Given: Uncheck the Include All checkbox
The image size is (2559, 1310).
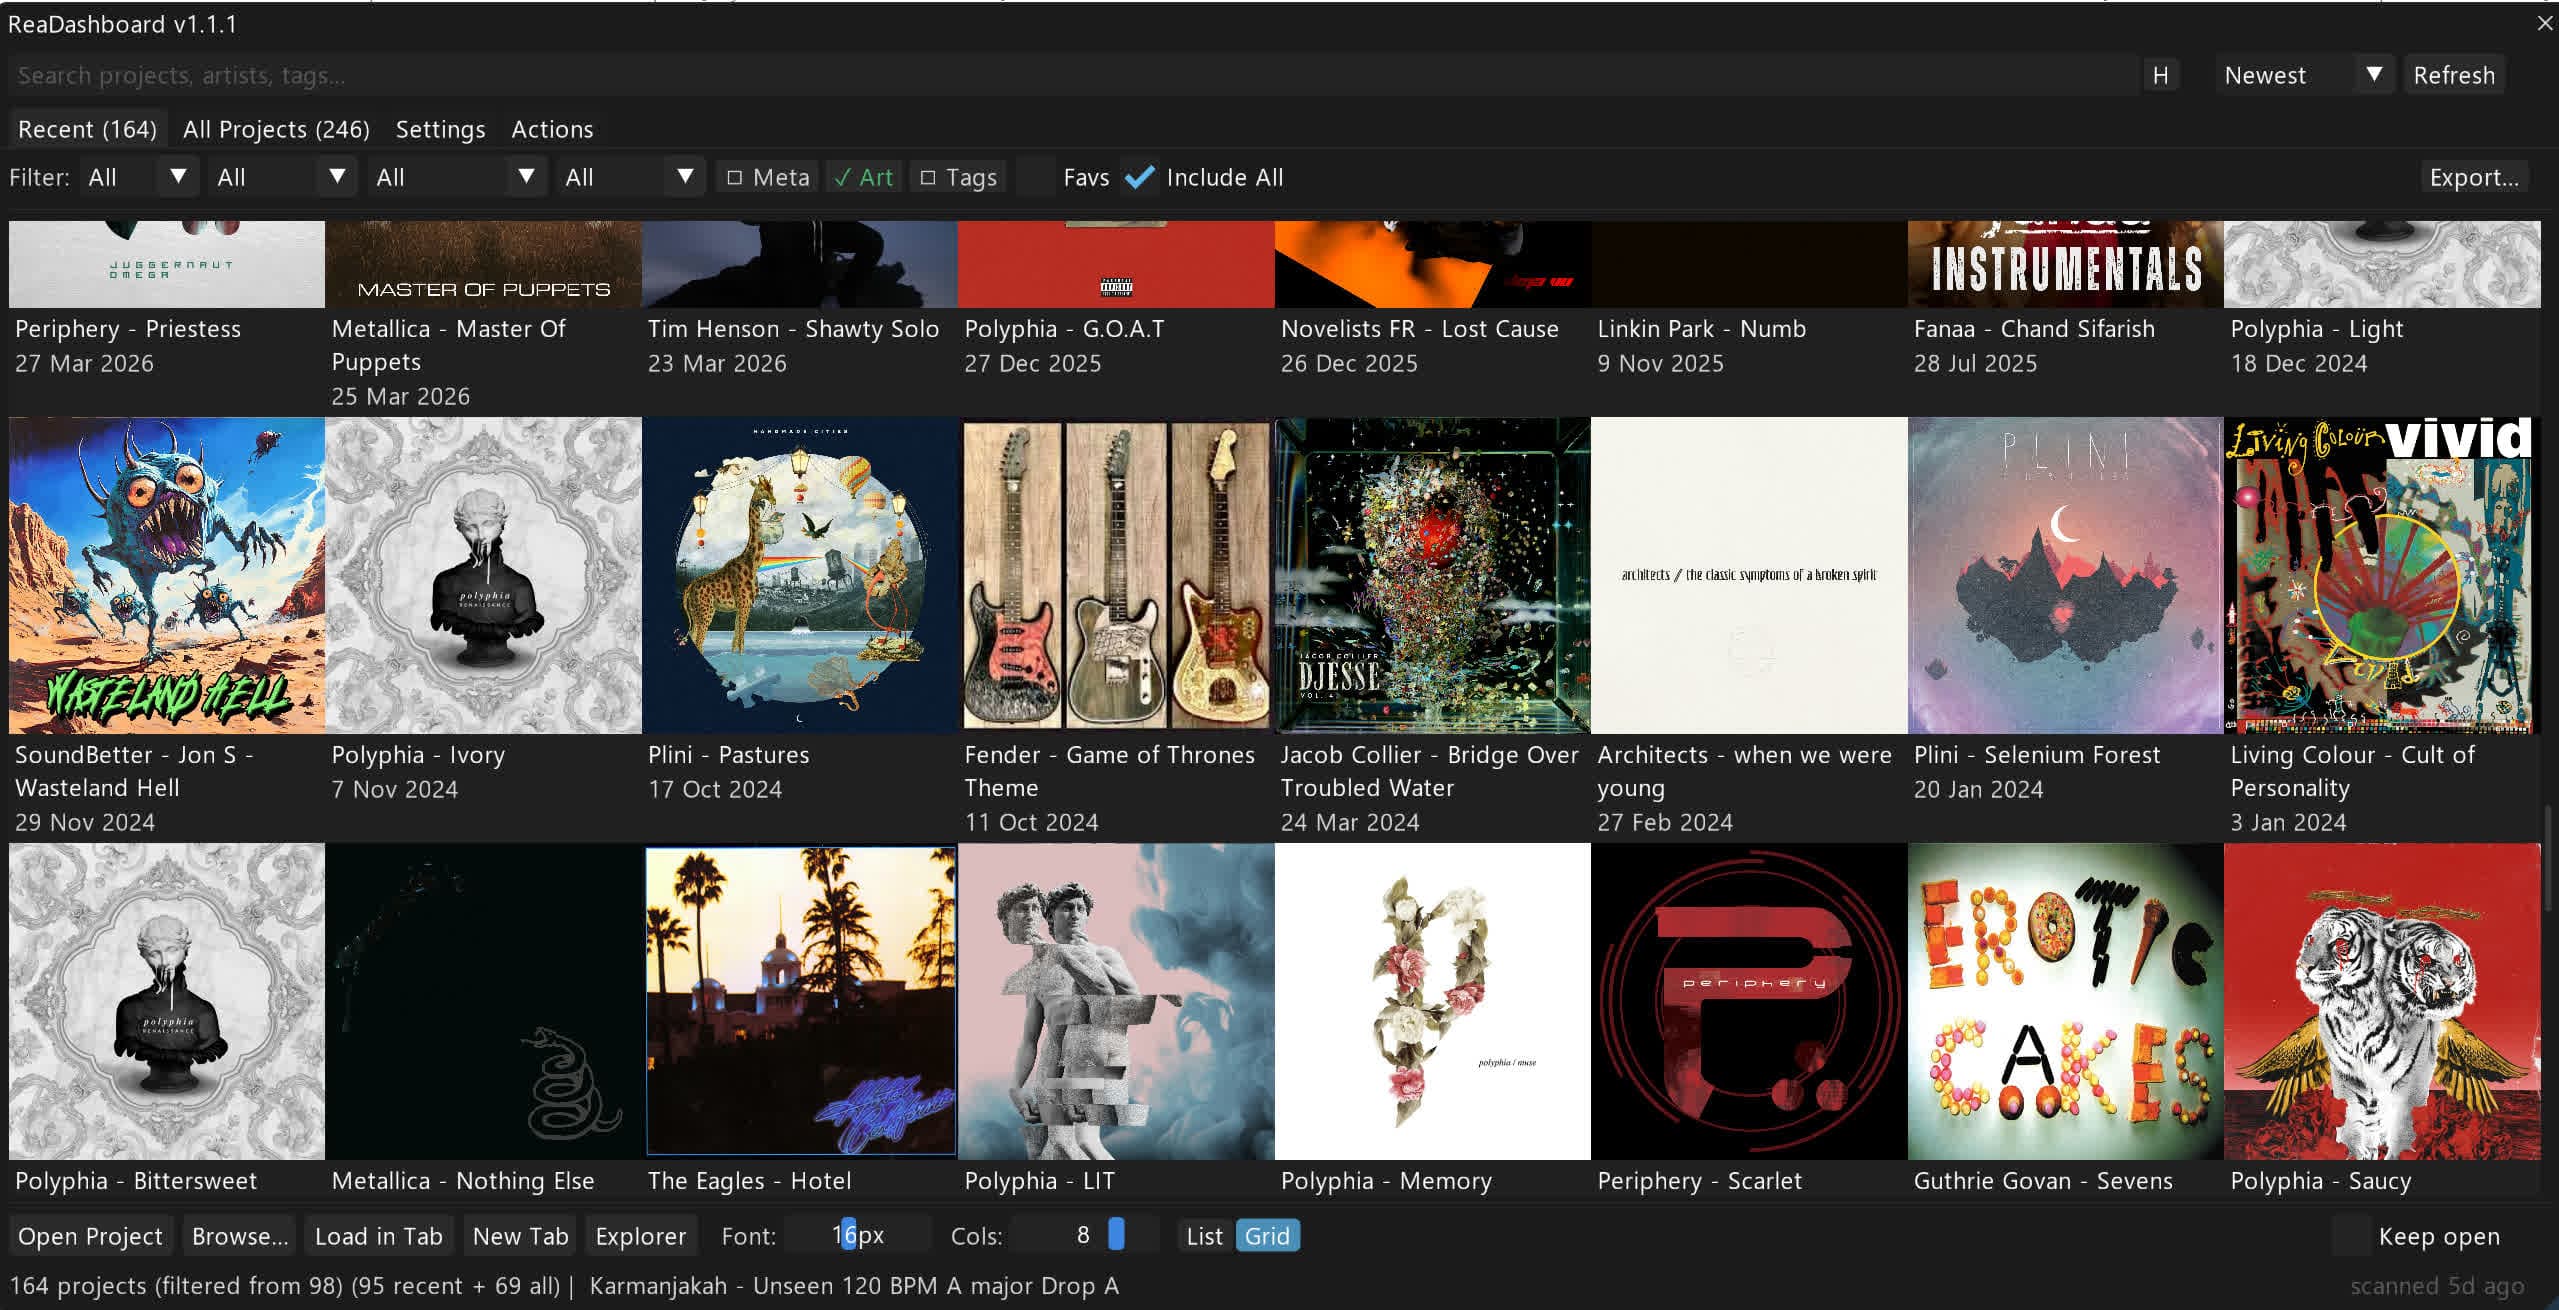Looking at the screenshot, I should click(1139, 177).
